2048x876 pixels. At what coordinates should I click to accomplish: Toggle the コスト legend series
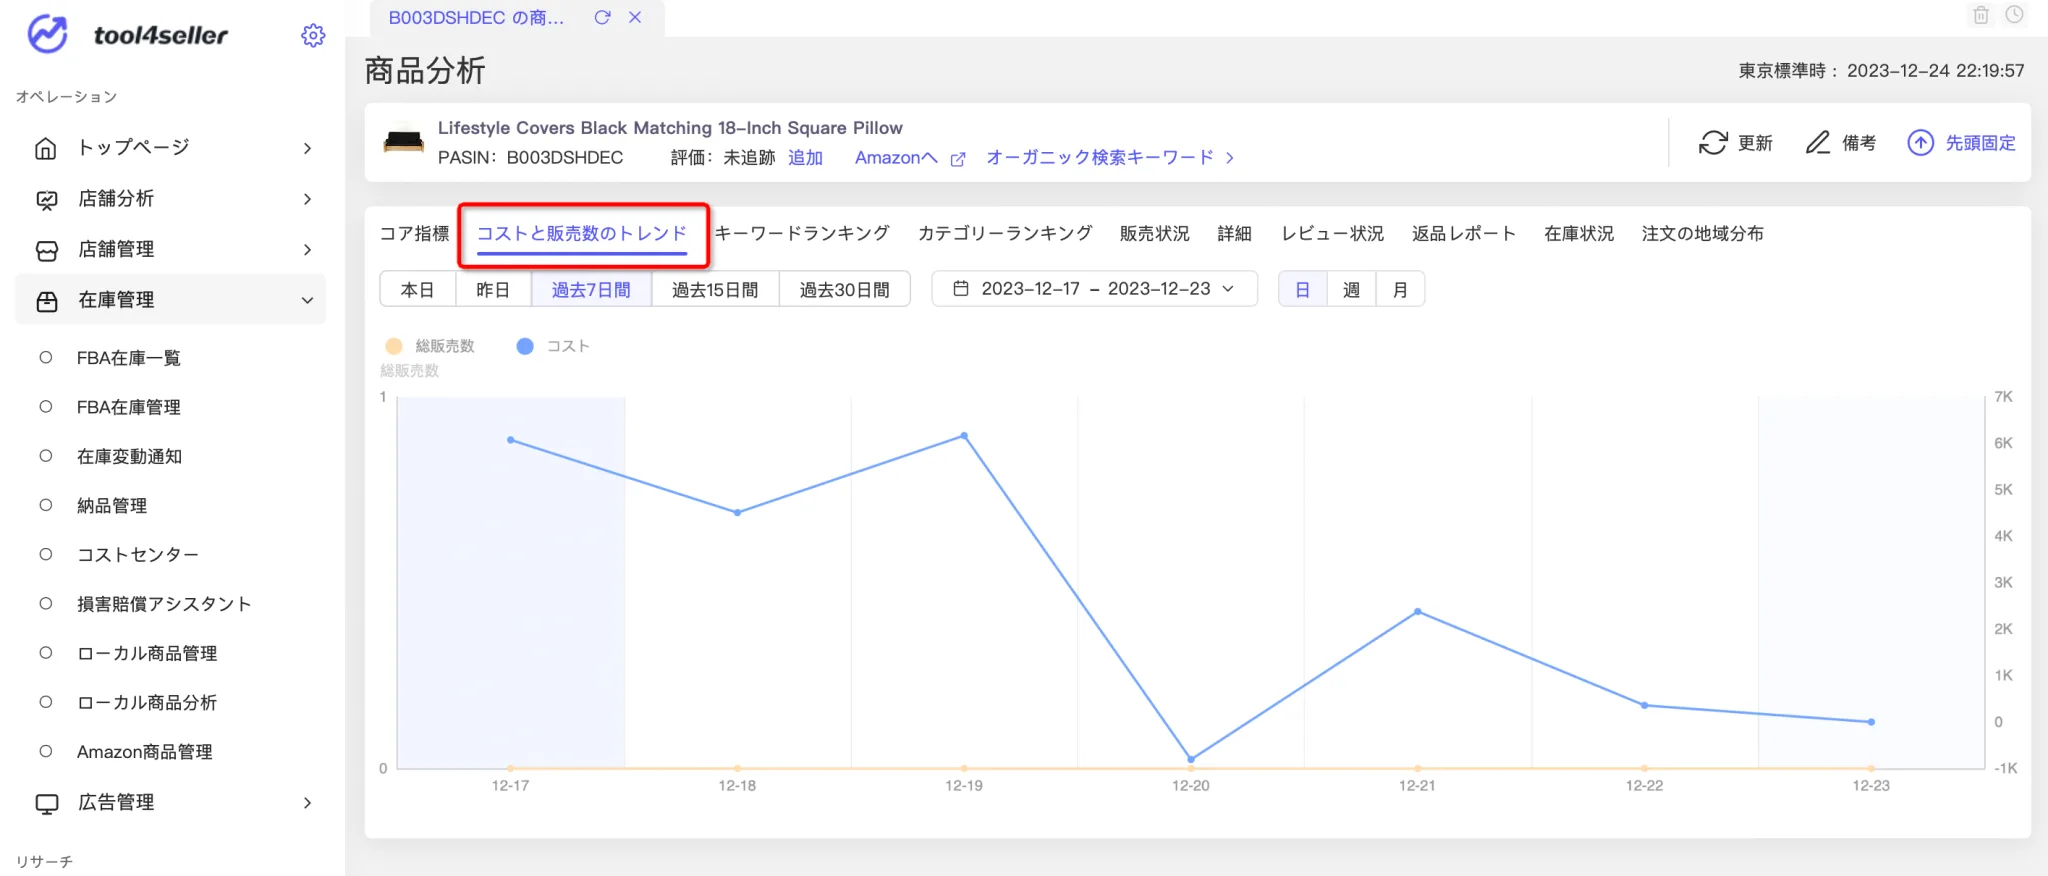pos(553,346)
